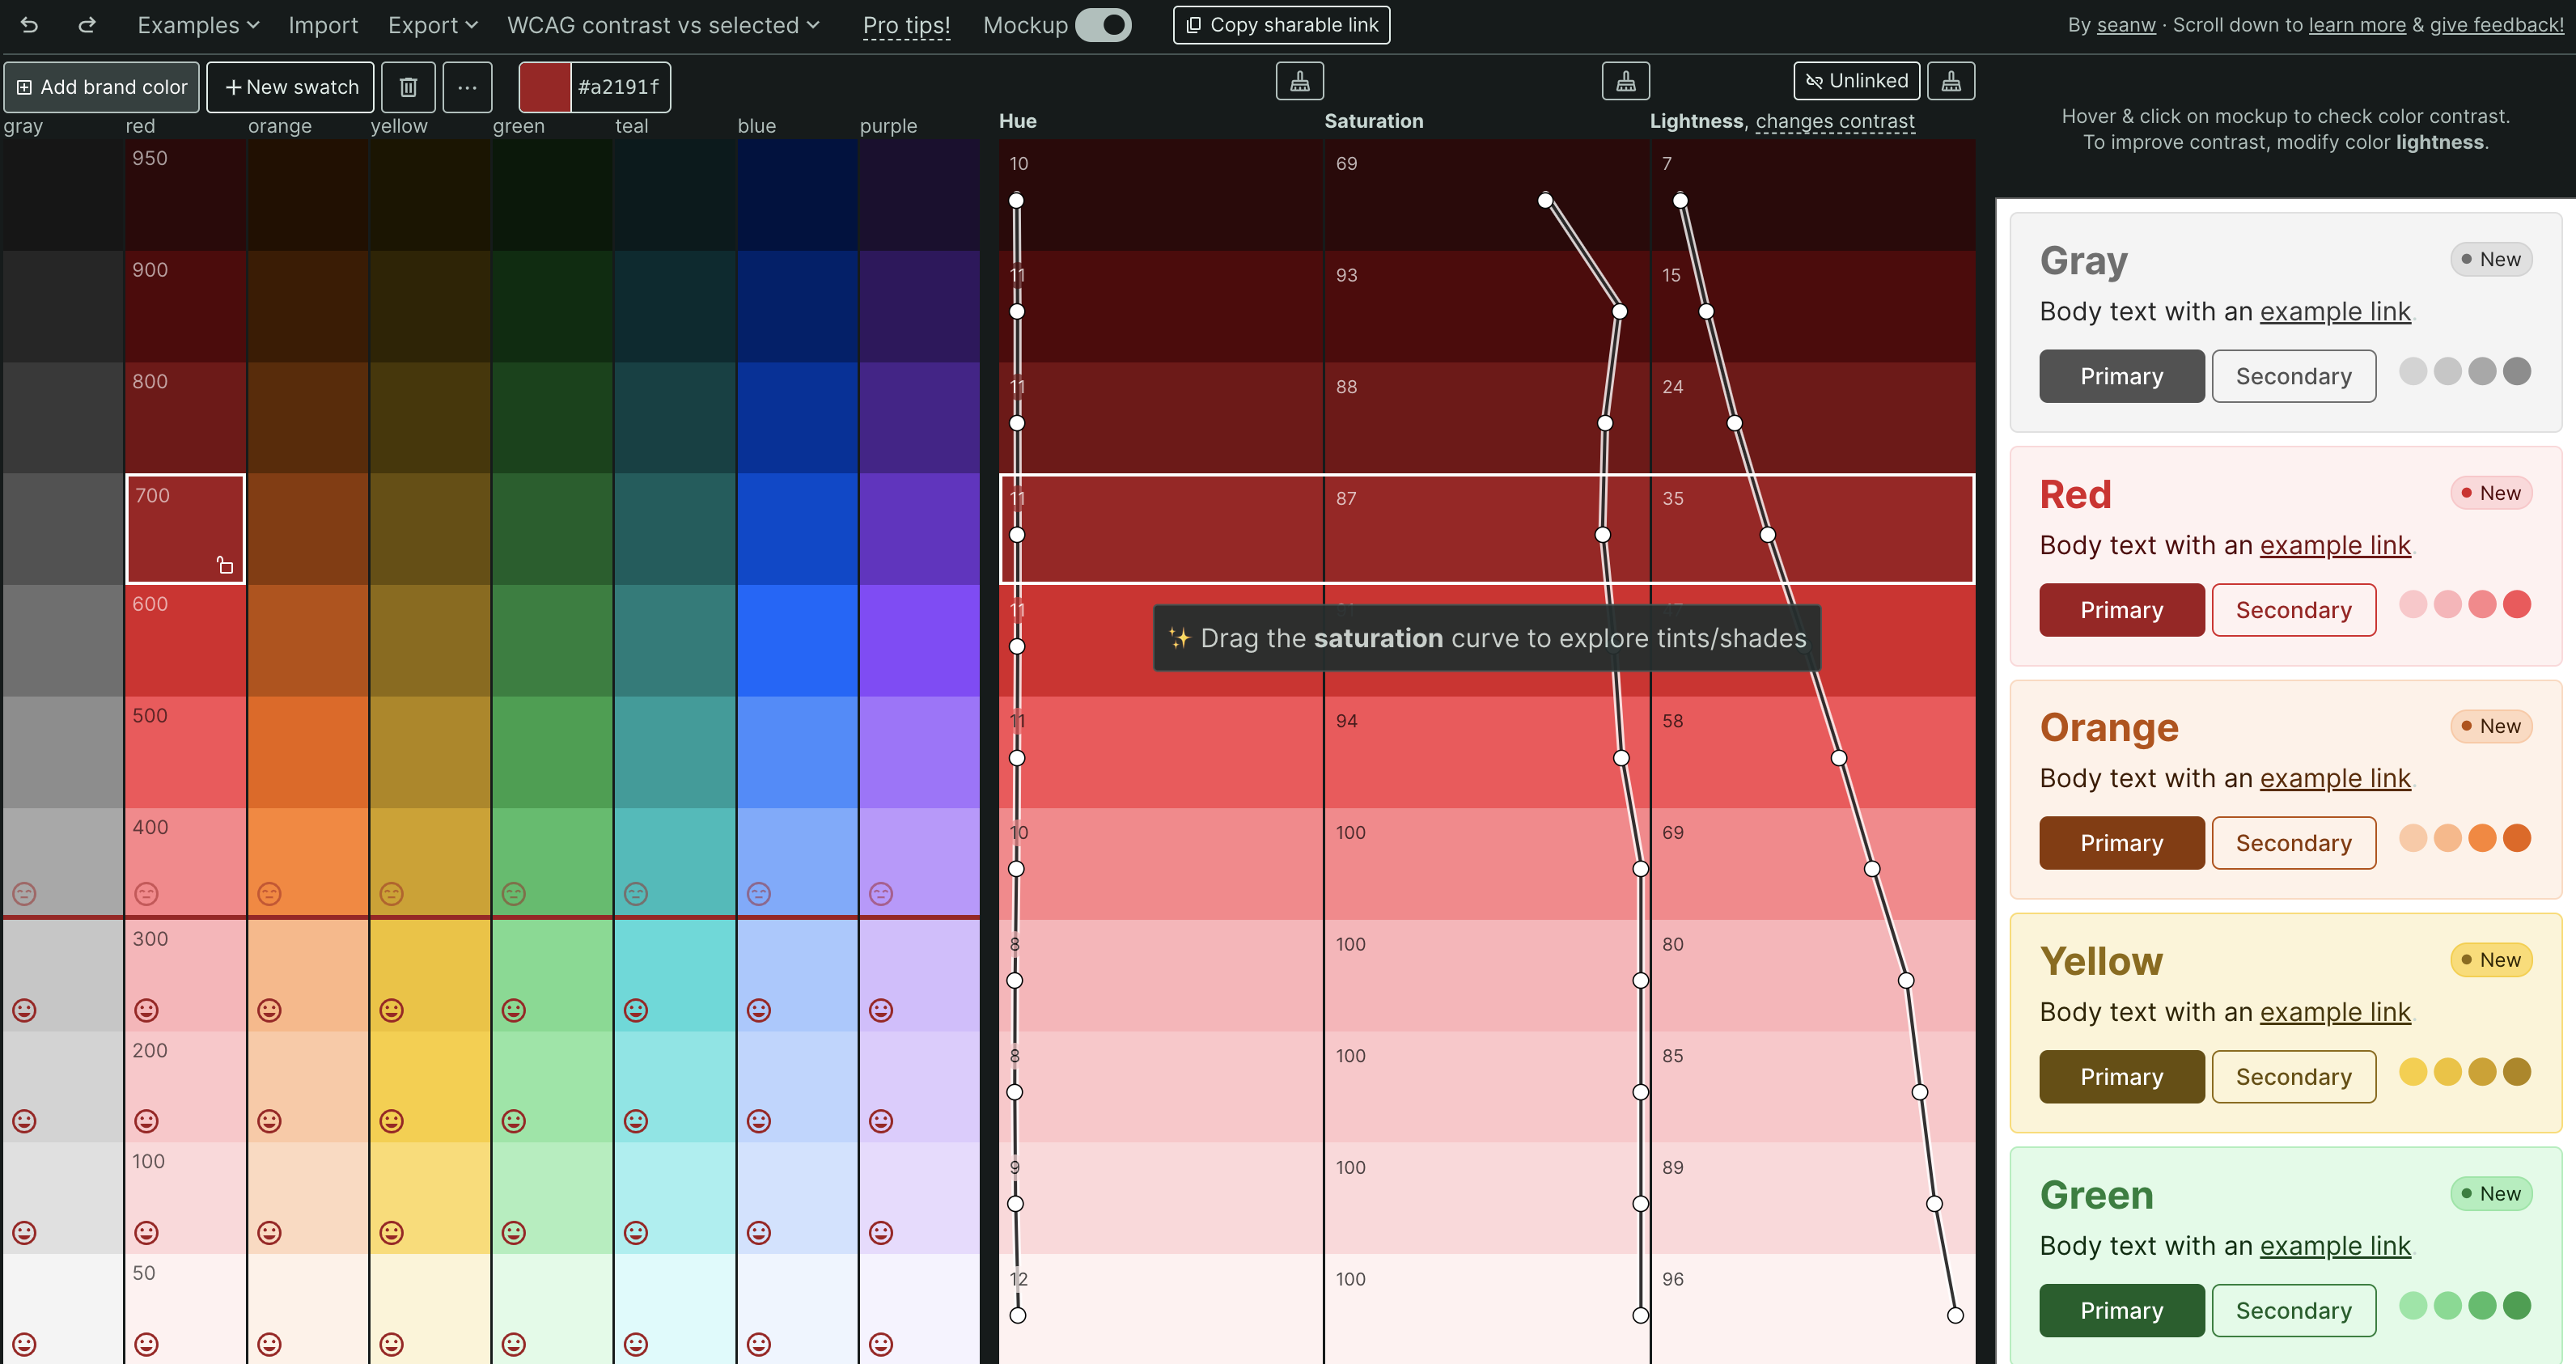2576x1364 pixels.
Task: Toggle the Mockup switch off
Action: coord(1103,25)
